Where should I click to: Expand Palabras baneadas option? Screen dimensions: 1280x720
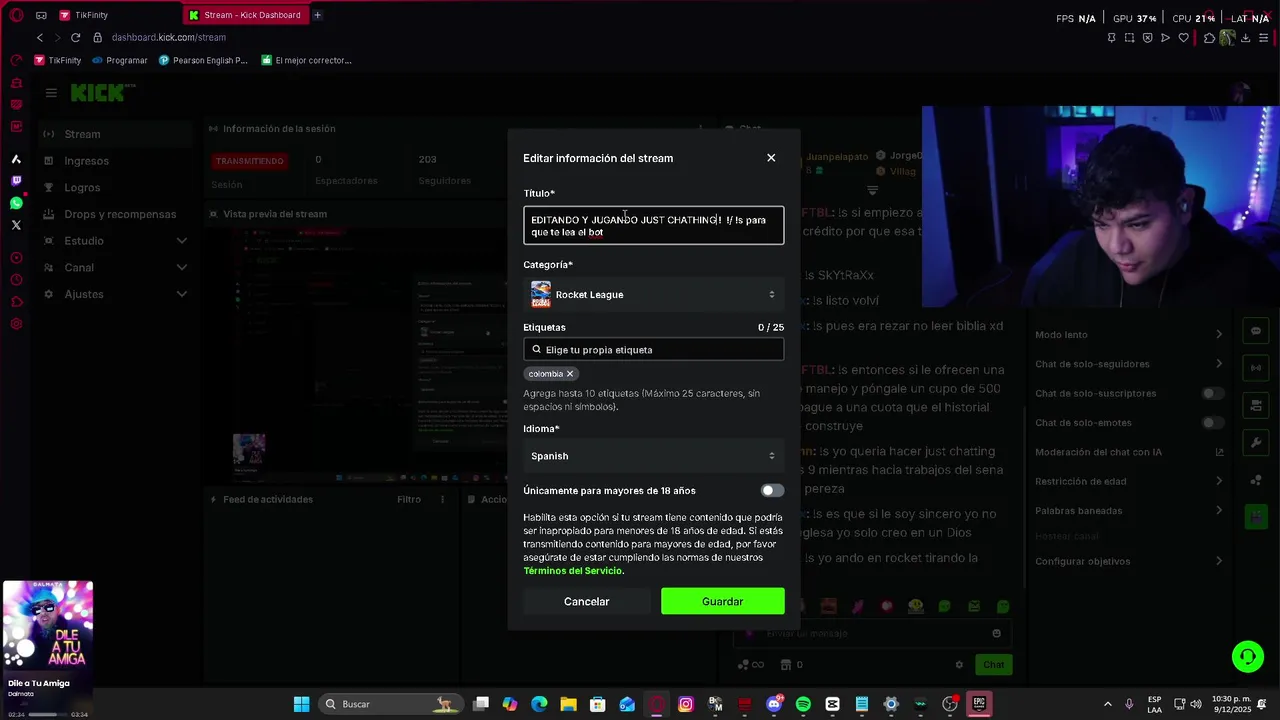point(1128,511)
